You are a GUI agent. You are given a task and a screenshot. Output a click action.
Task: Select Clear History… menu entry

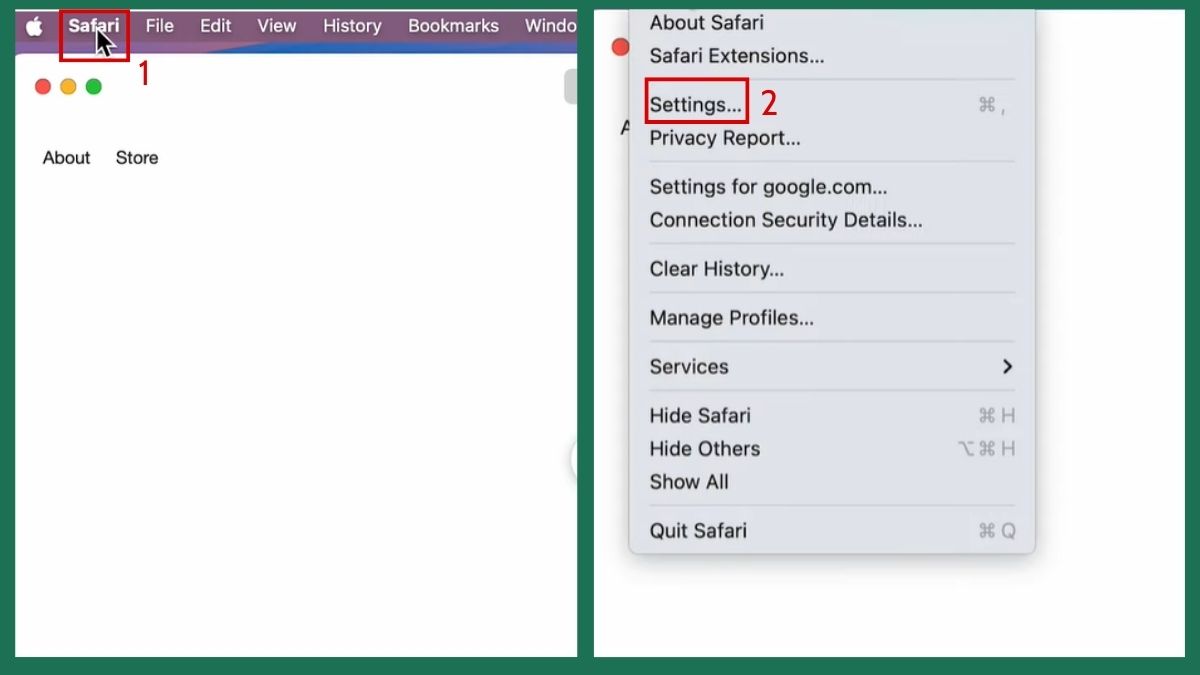point(716,269)
